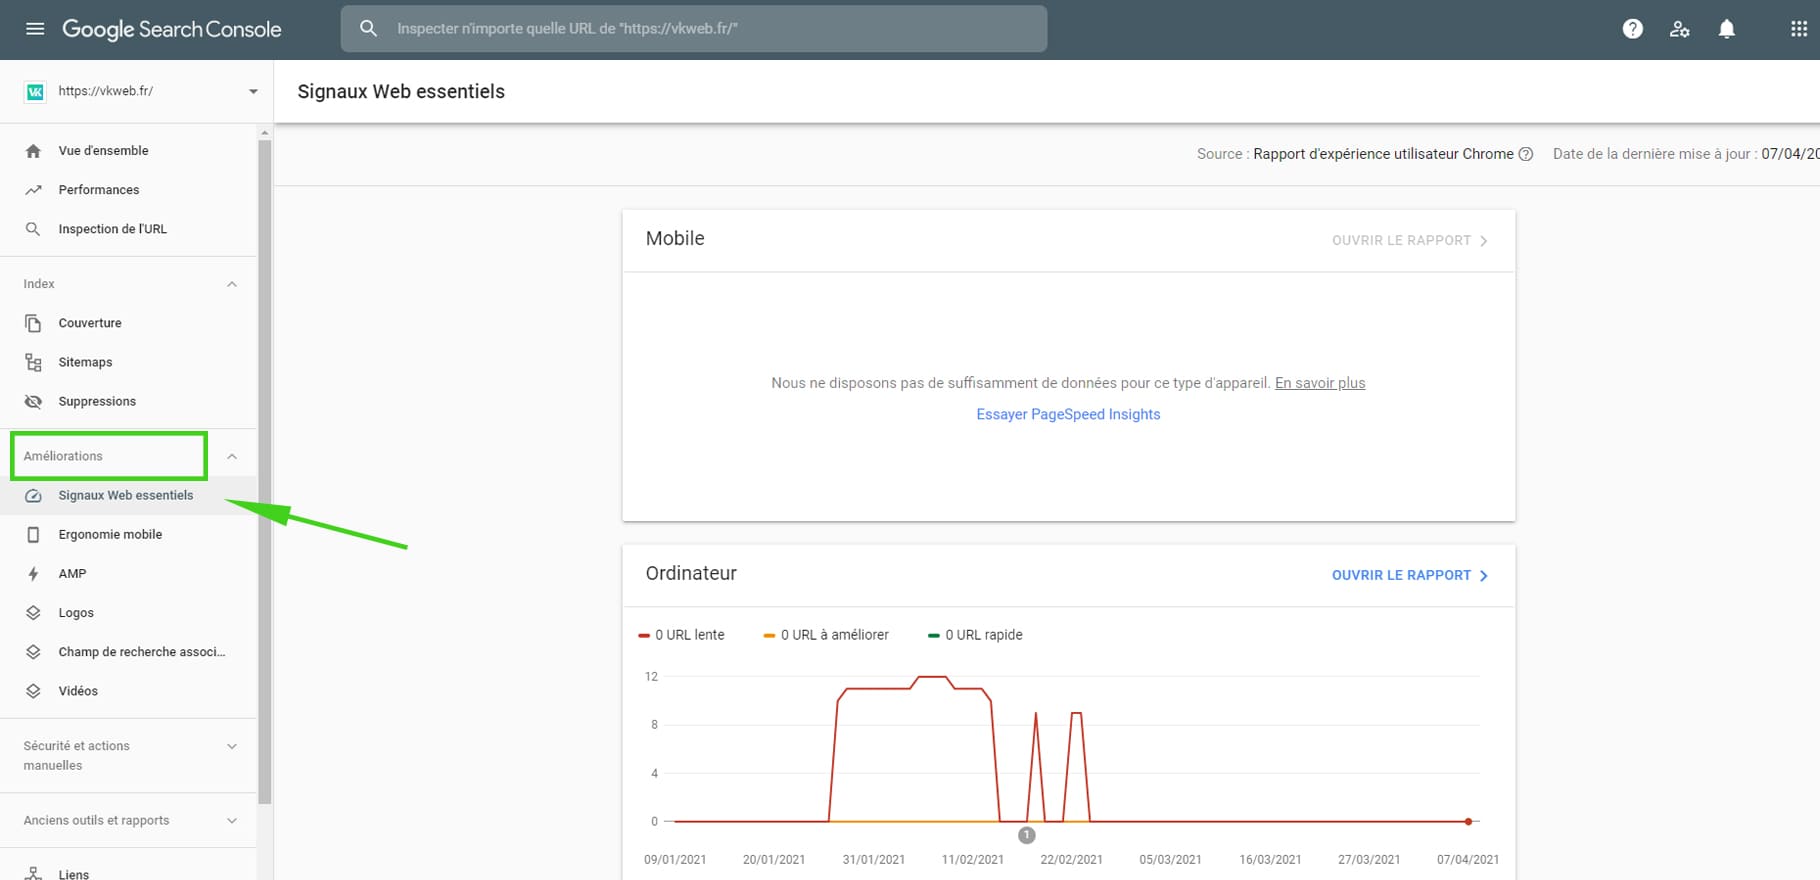This screenshot has height=880, width=1820.
Task: Click the trend icon beside Performances
Action: click(33, 190)
